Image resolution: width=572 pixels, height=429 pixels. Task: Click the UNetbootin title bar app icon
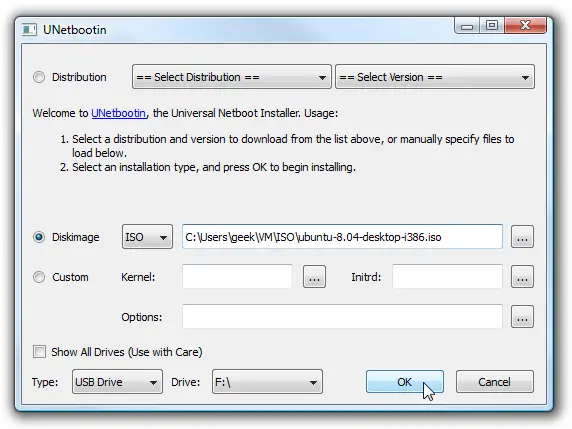[29, 30]
